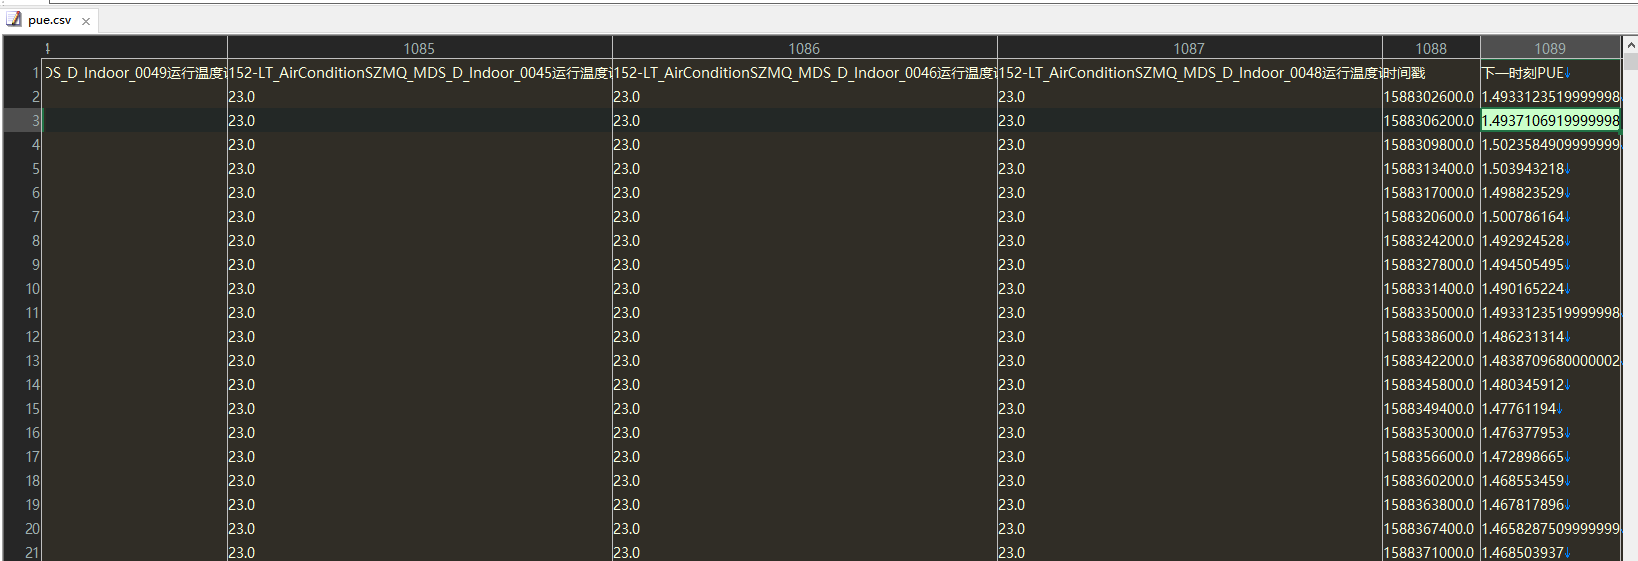Select PUE value 1.468553459
1638x561 pixels.
click(1550, 481)
